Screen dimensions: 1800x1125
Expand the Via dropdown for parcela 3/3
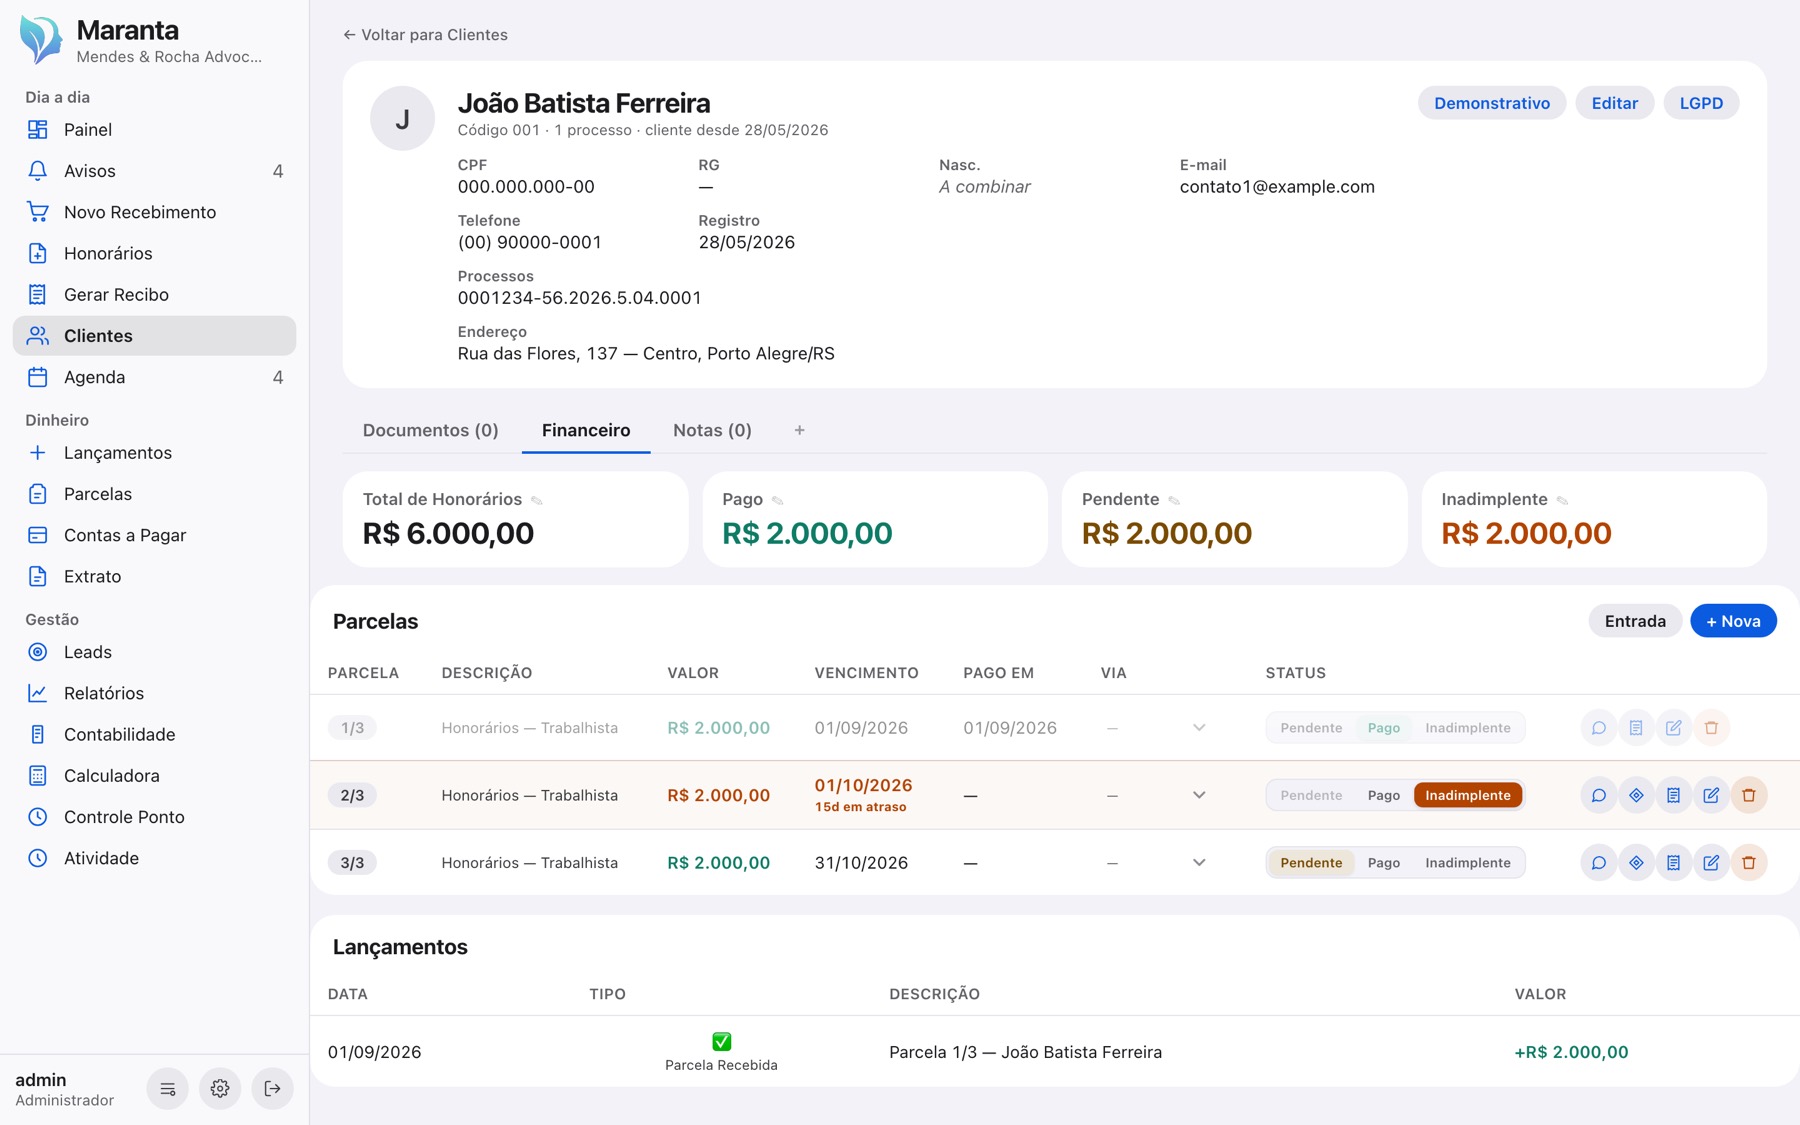click(x=1199, y=862)
